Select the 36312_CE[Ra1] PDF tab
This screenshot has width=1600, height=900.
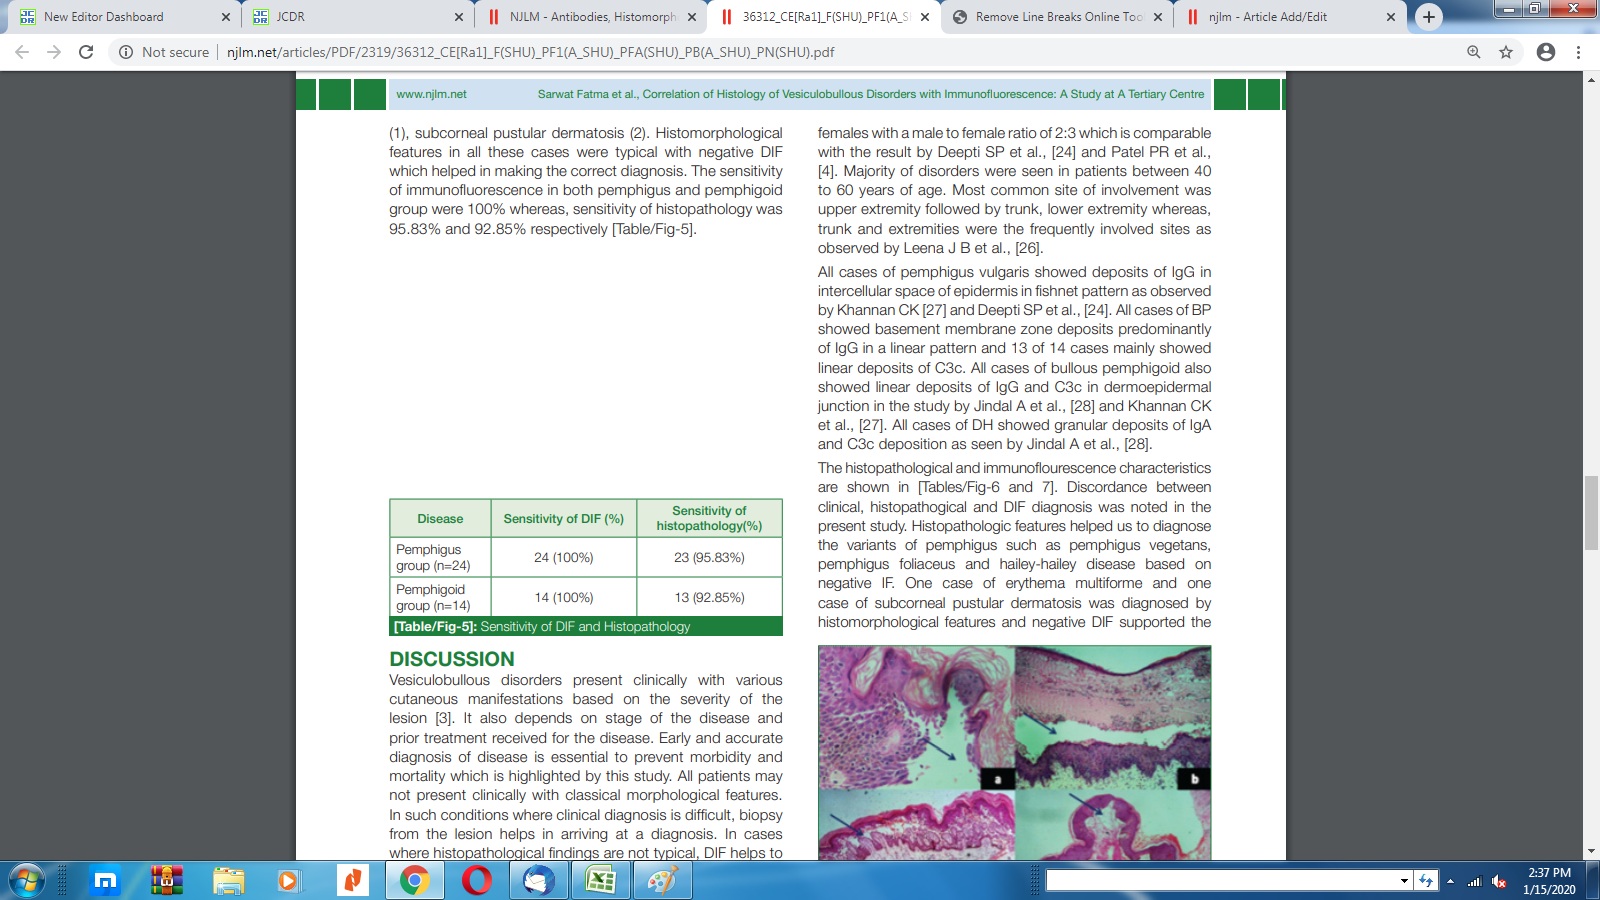click(x=825, y=17)
